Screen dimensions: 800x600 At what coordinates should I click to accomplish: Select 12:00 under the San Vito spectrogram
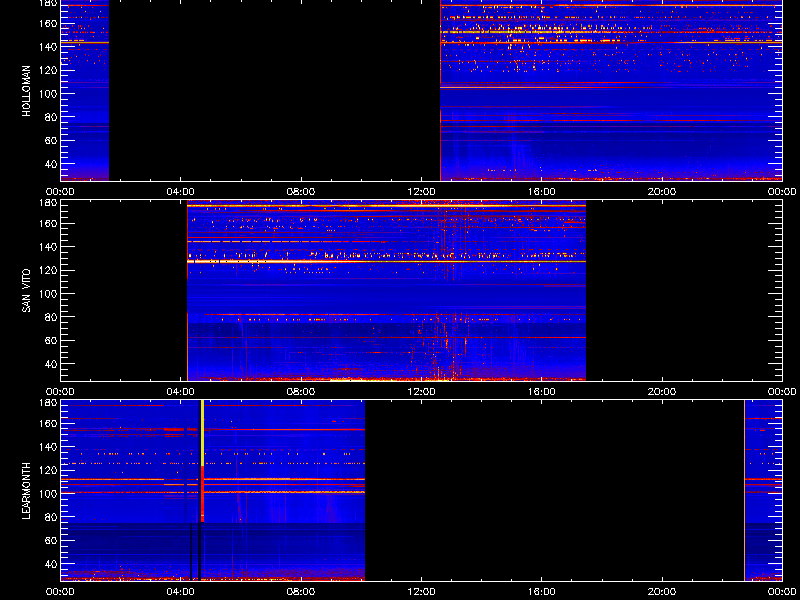(x=421, y=392)
